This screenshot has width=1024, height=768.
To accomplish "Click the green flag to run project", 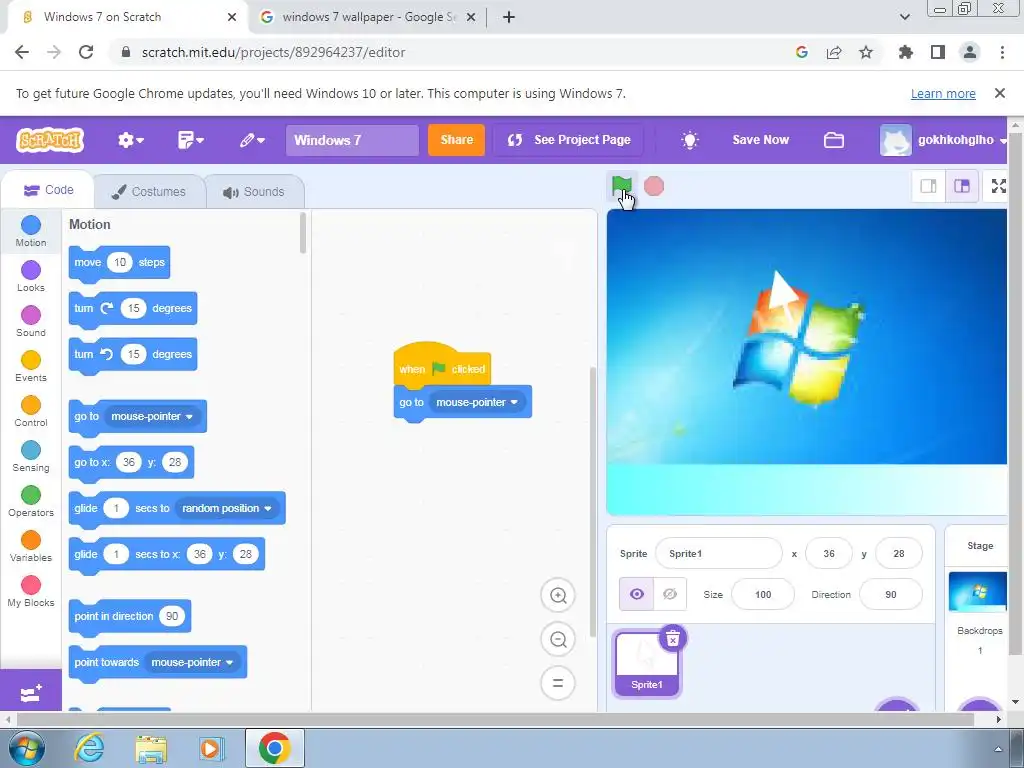I will 622,186.
